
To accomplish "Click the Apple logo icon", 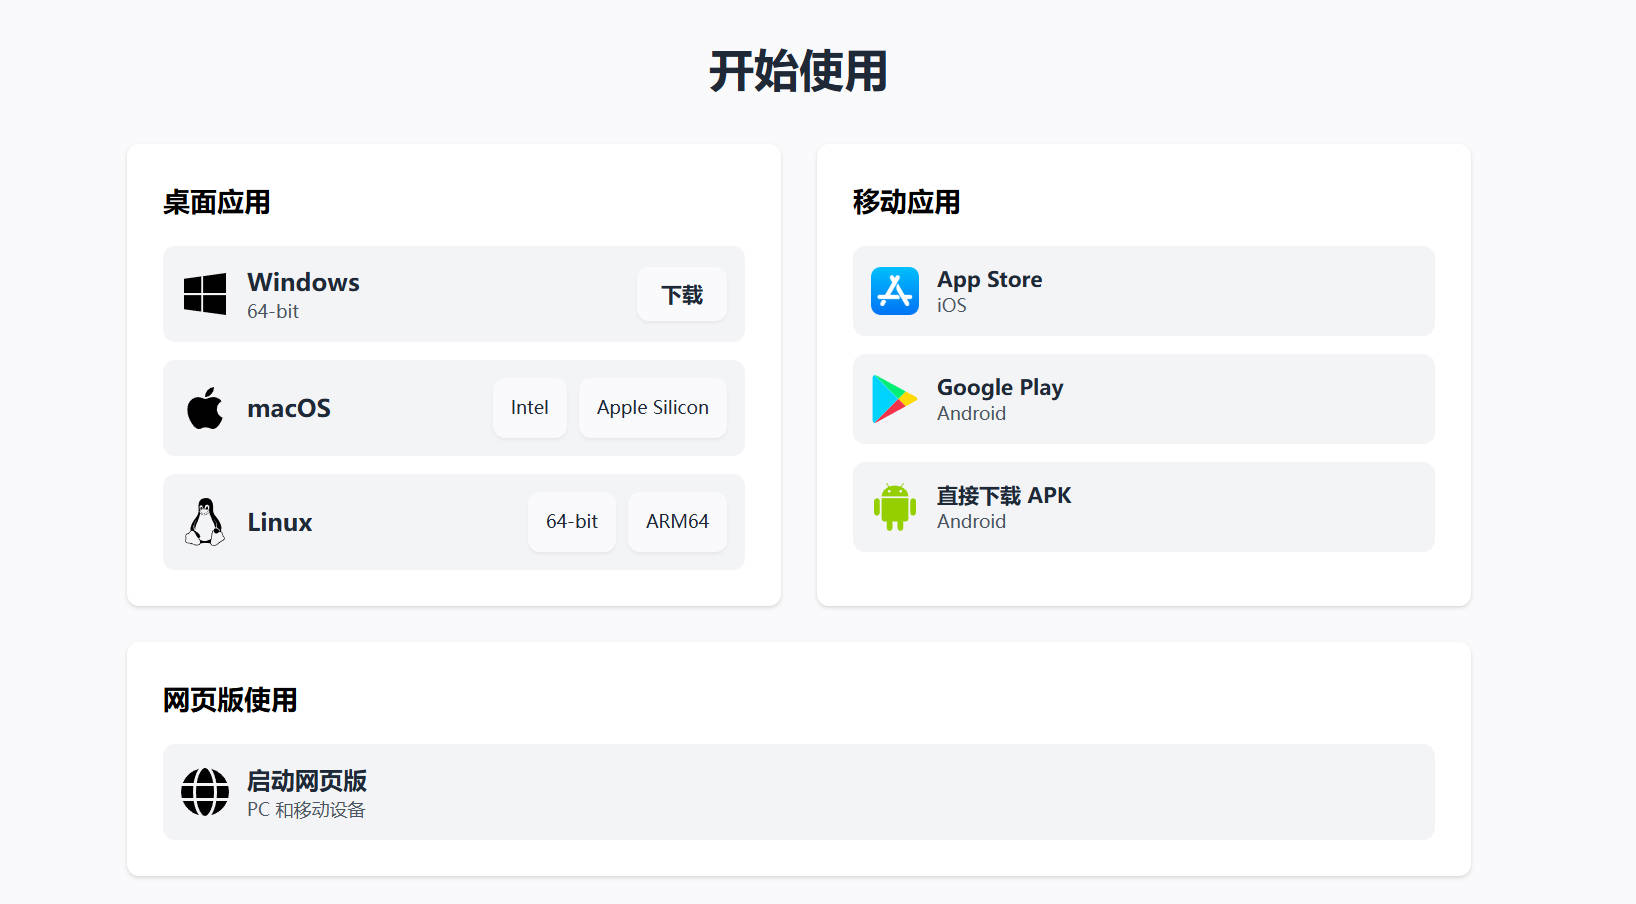I will point(205,408).
